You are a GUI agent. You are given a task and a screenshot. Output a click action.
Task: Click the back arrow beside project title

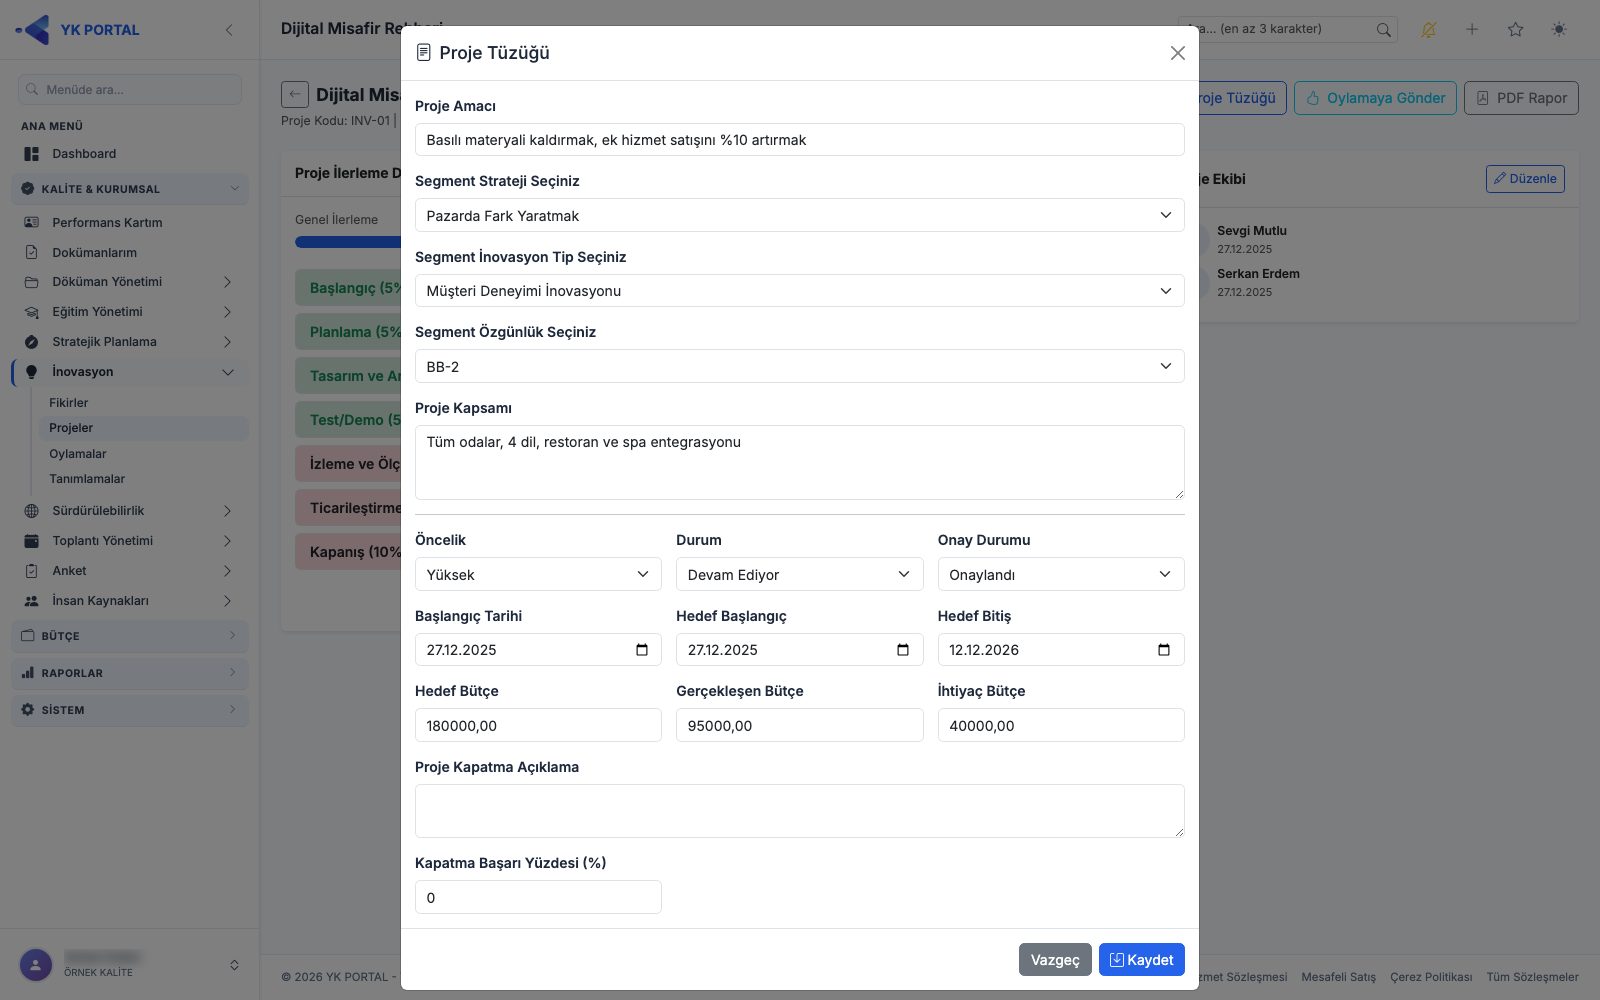click(294, 95)
